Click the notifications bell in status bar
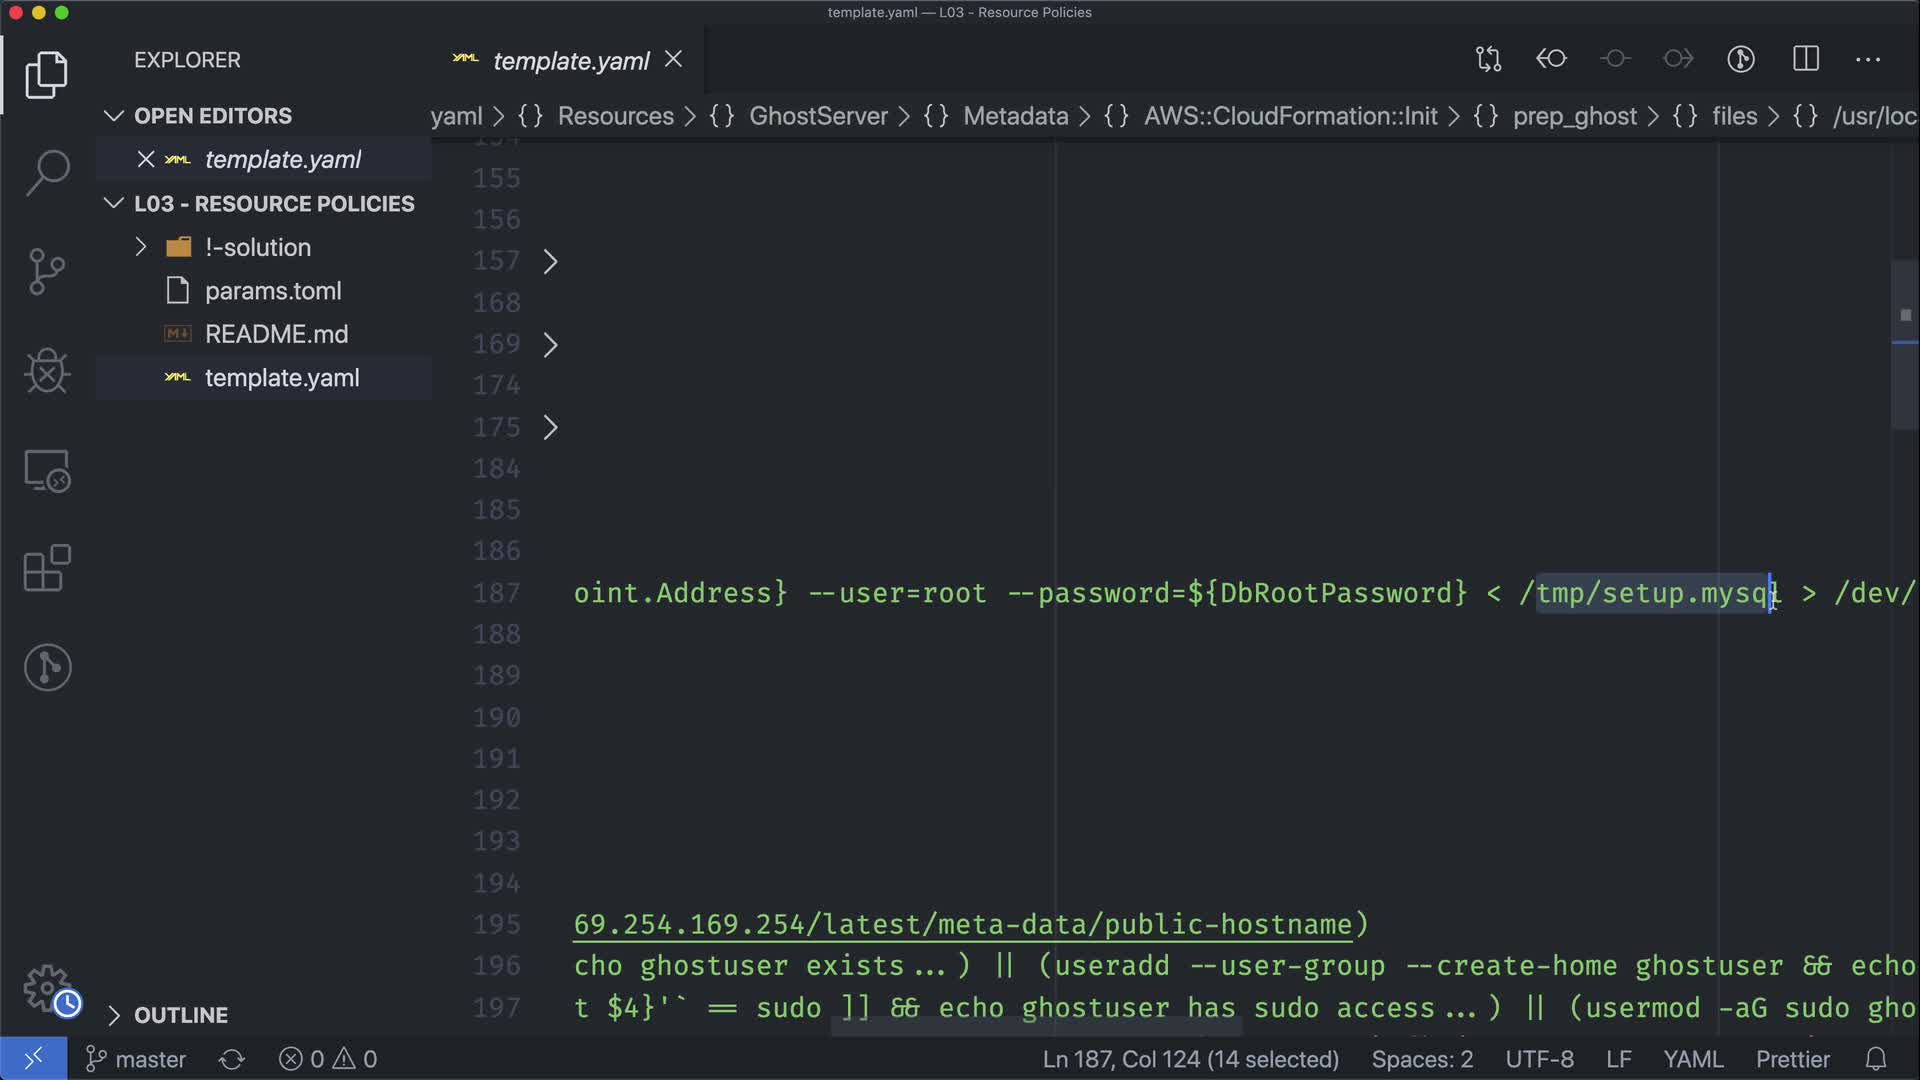Viewport: 1920px width, 1080px height. (x=1876, y=1059)
